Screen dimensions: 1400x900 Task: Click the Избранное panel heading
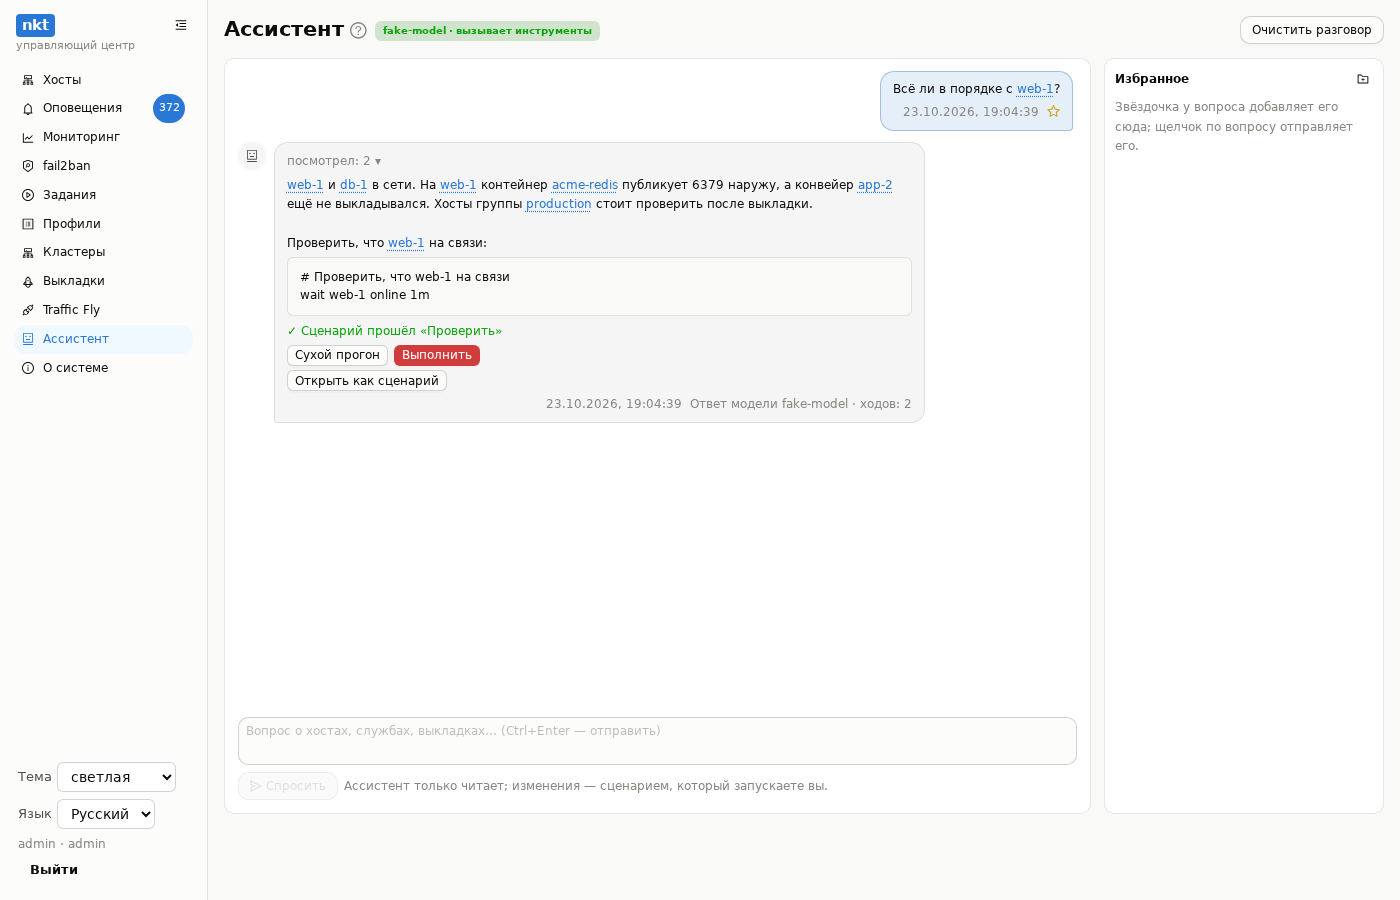coord(1152,79)
